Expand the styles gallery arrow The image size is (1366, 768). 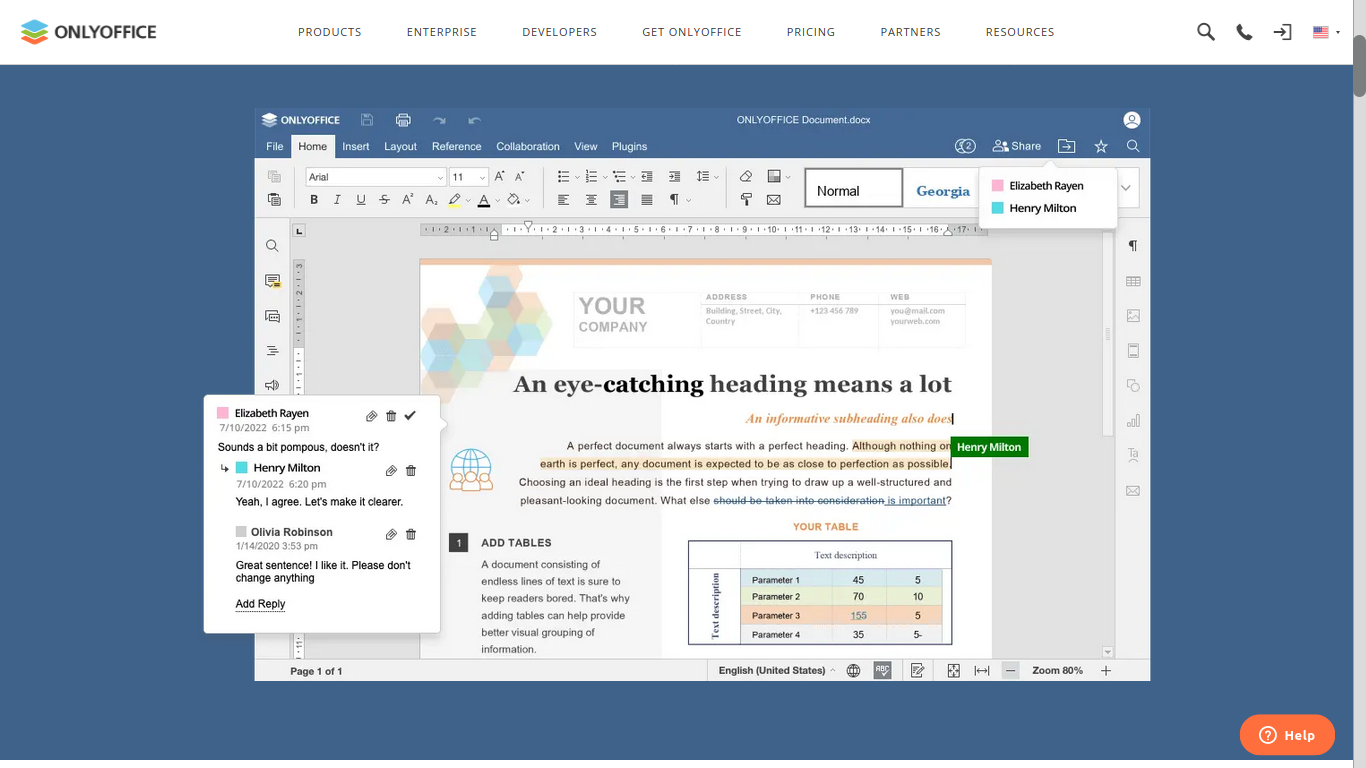point(1126,188)
